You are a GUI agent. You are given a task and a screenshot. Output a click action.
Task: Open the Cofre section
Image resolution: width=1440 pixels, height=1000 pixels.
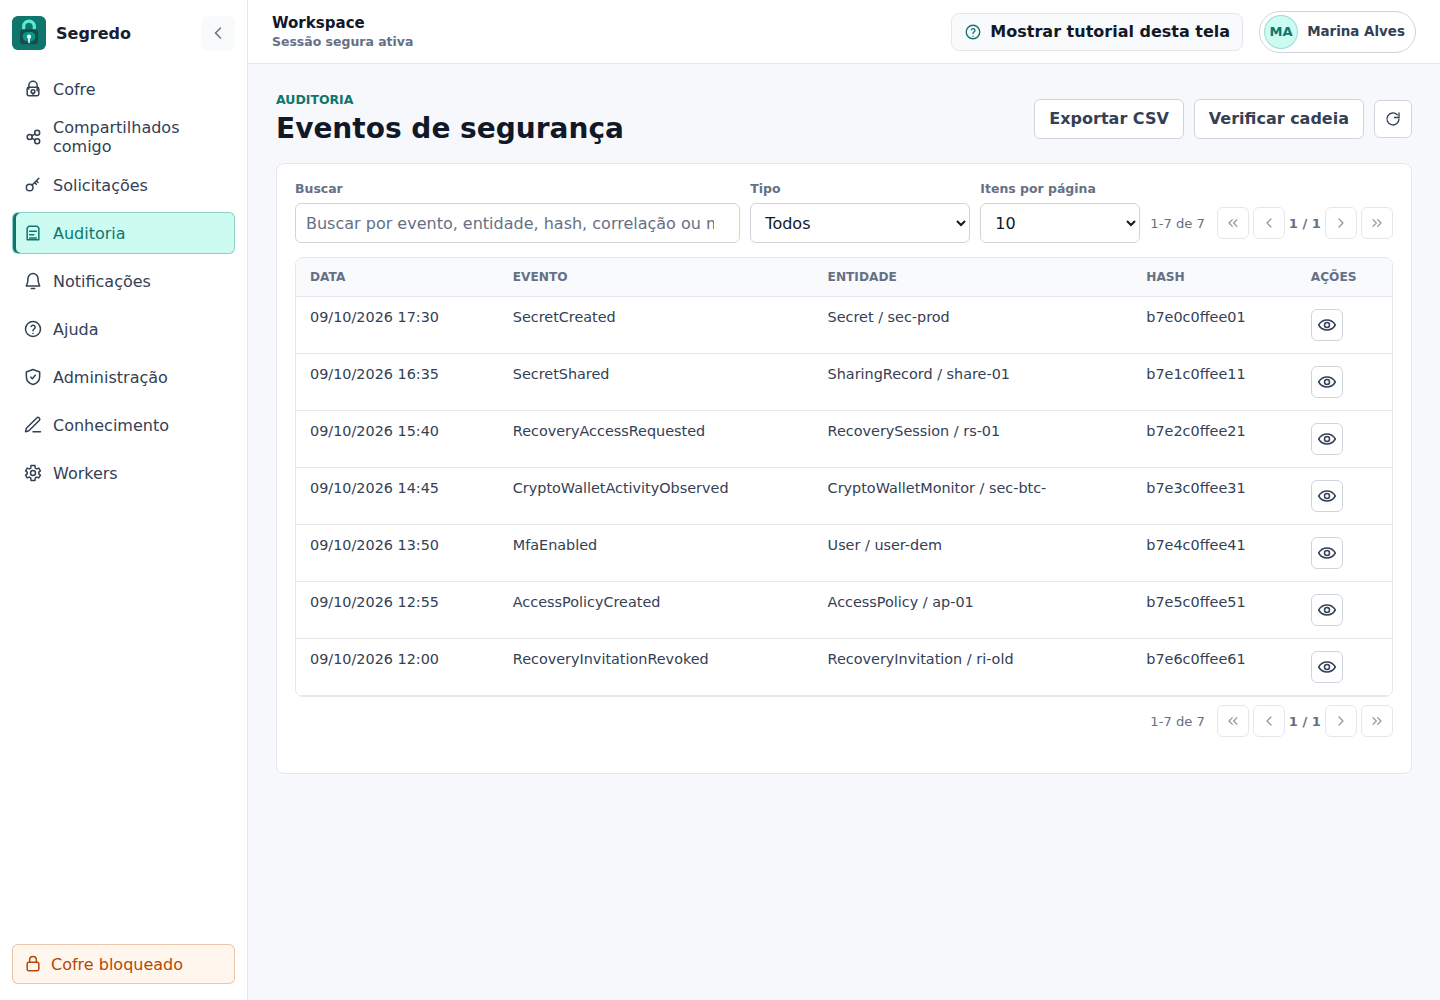pyautogui.click(x=123, y=89)
